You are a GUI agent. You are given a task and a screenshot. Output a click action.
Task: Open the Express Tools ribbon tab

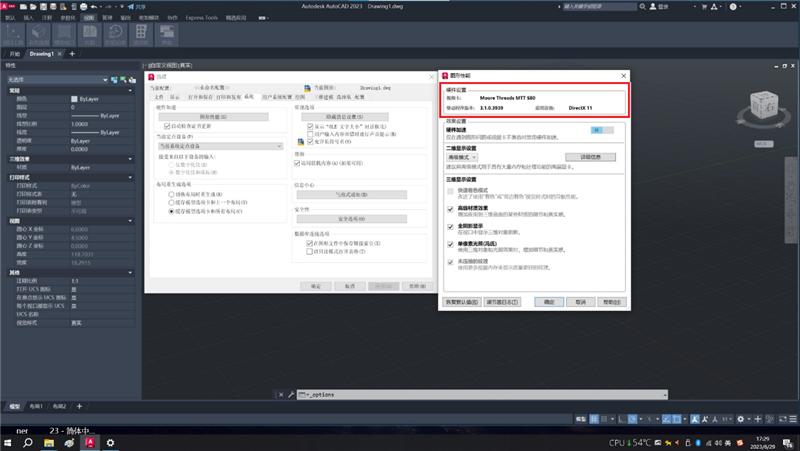point(202,18)
